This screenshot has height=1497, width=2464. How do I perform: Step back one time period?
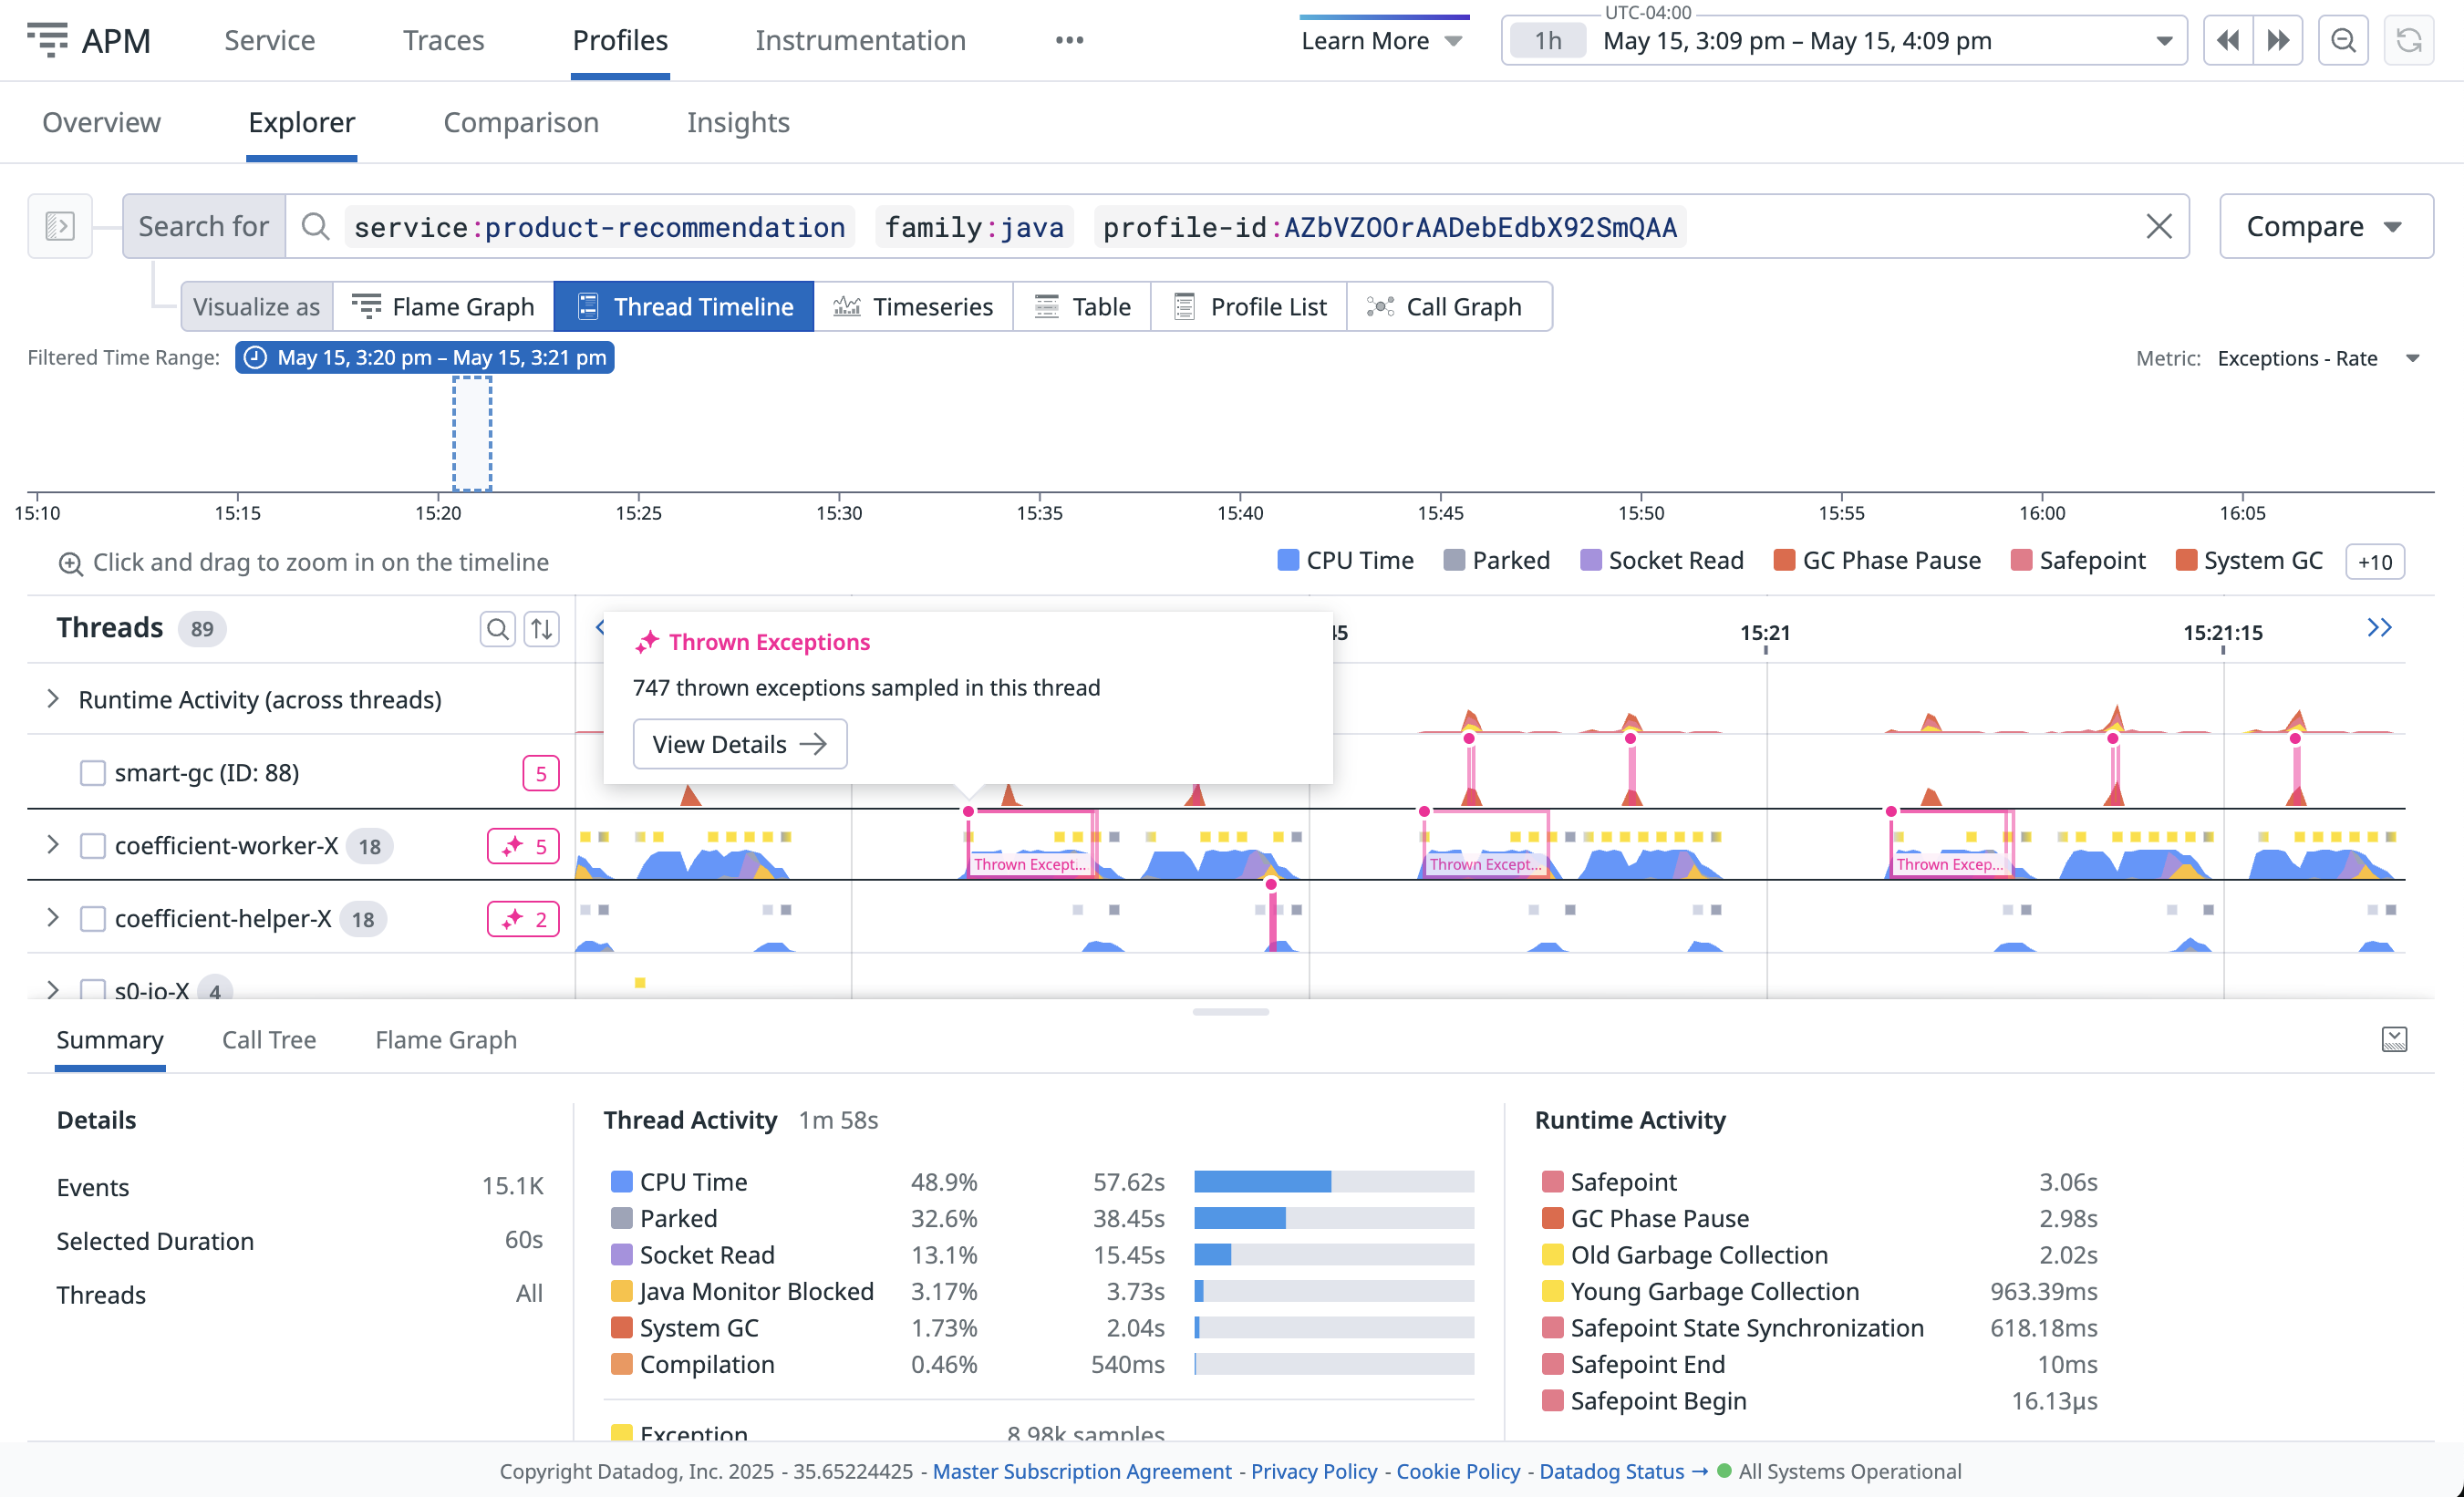[2227, 41]
